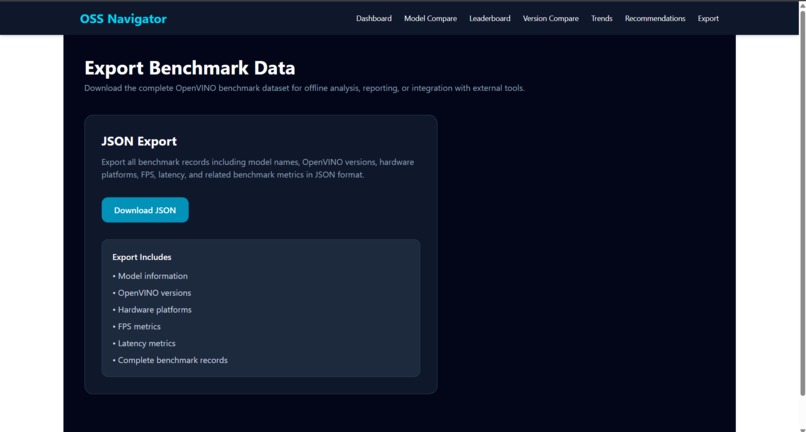806x432 pixels.
Task: Click the JSON Export card title
Action: [x=139, y=141]
